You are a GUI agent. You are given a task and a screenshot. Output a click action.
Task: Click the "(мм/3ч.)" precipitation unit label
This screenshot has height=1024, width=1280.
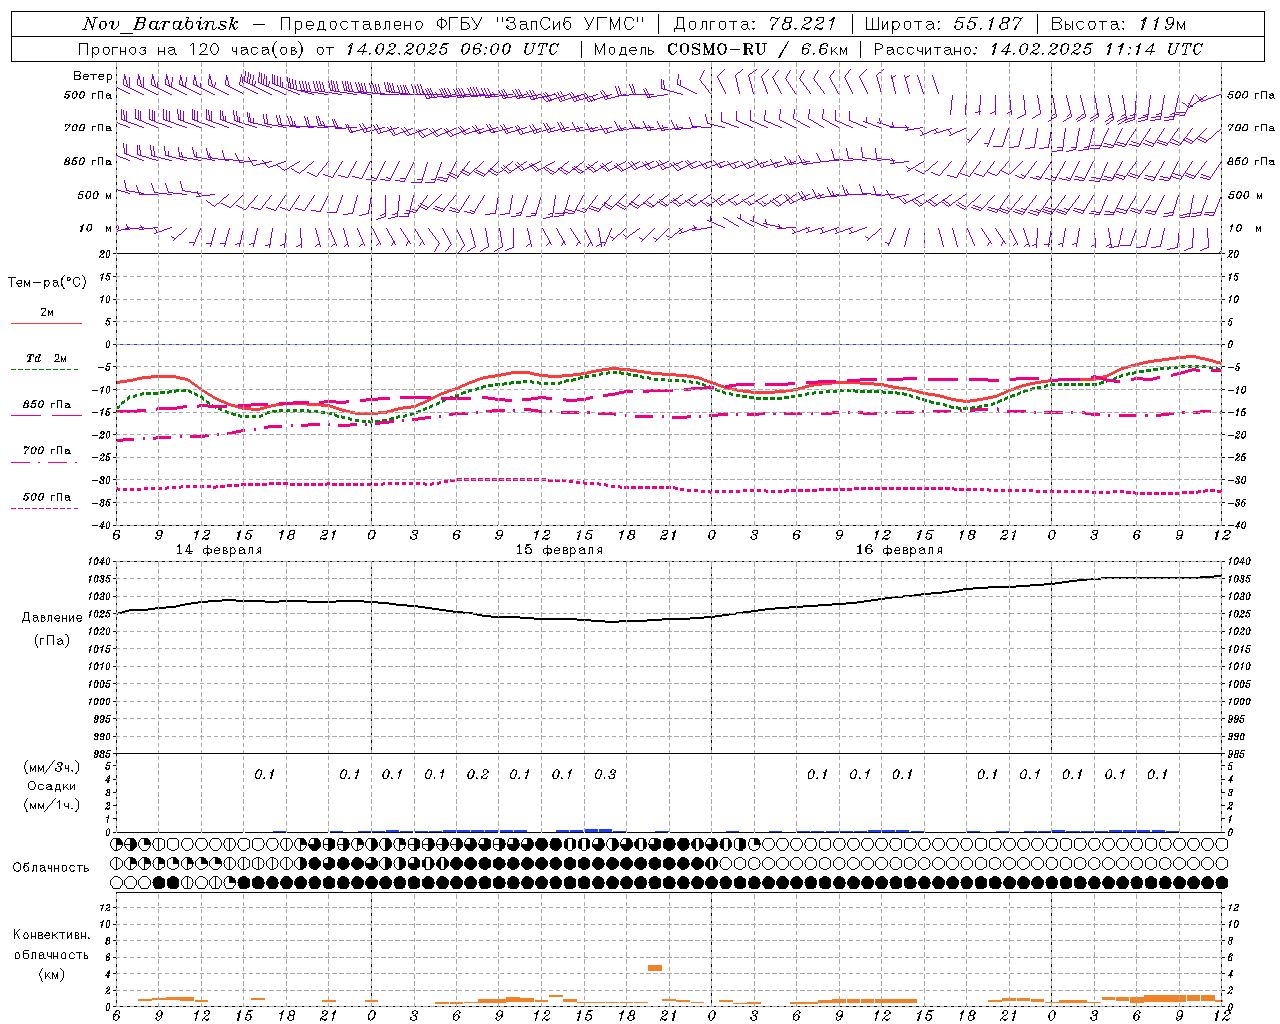(x=52, y=767)
